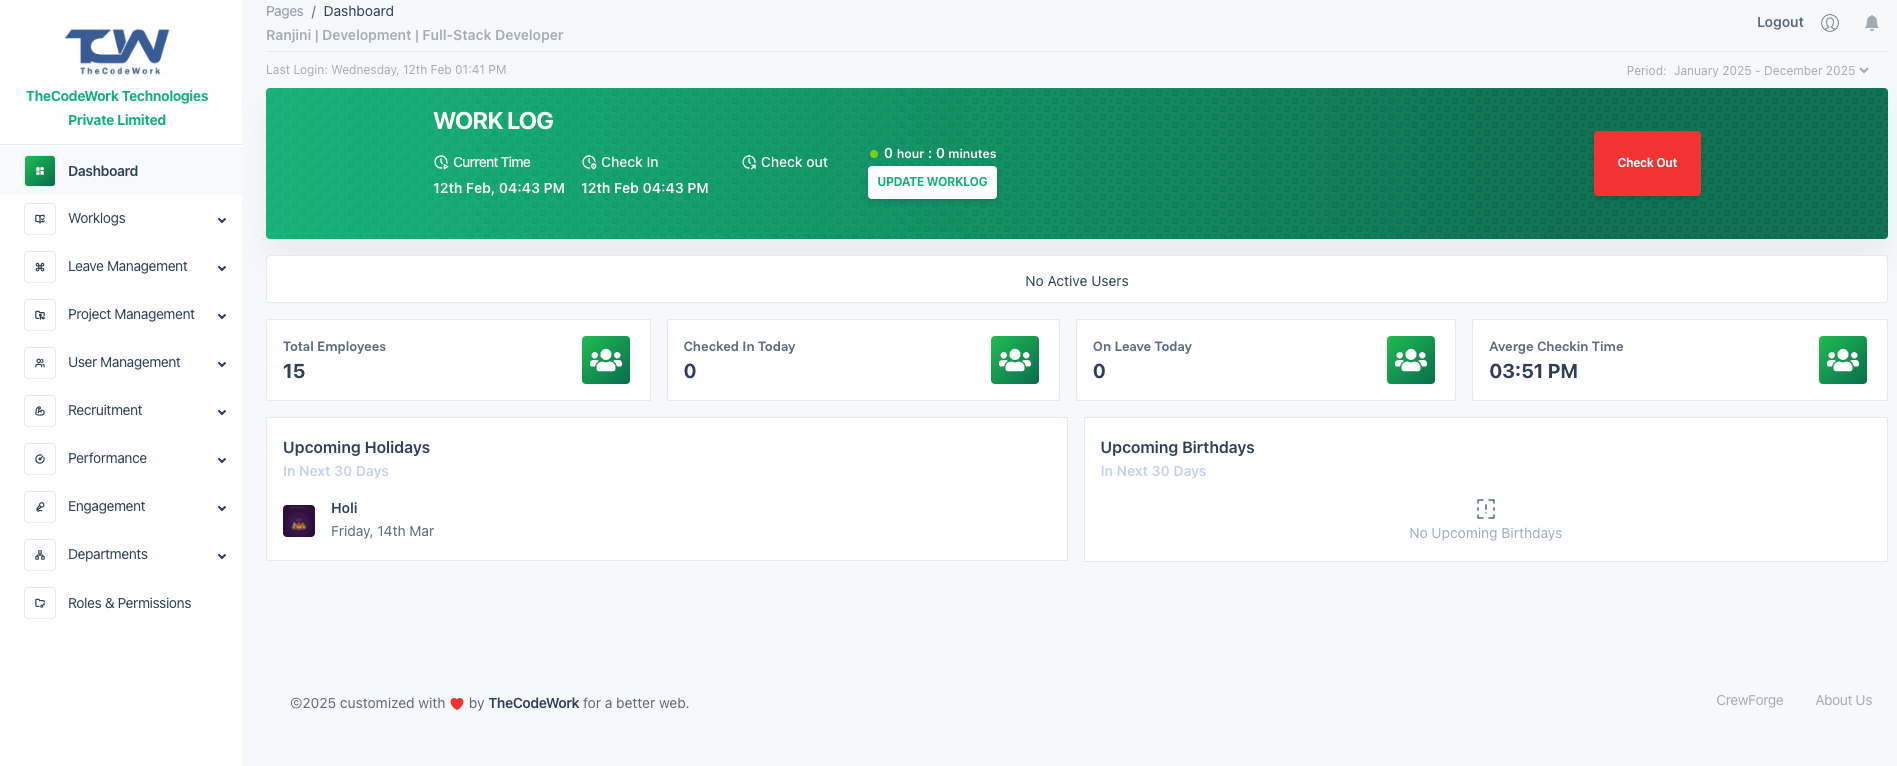Click the Checked In Today group icon

pos(1015,360)
